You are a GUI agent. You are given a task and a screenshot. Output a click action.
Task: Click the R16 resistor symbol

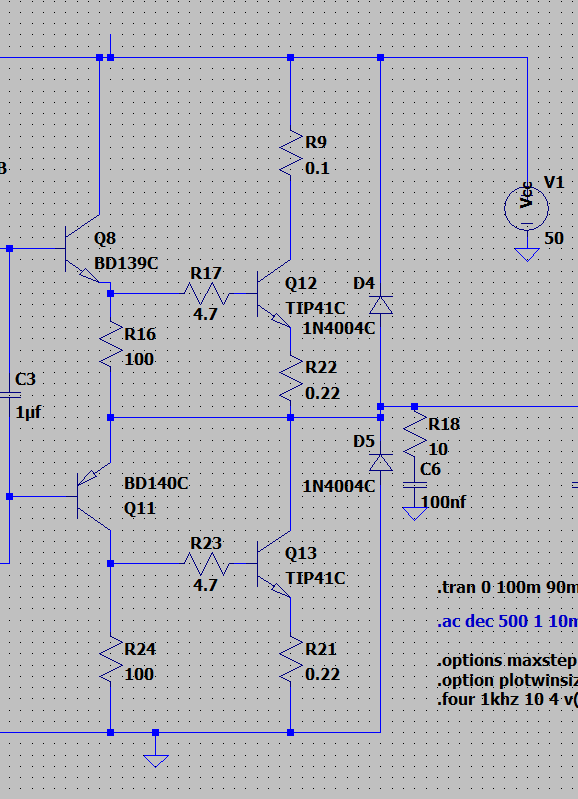tap(111, 344)
